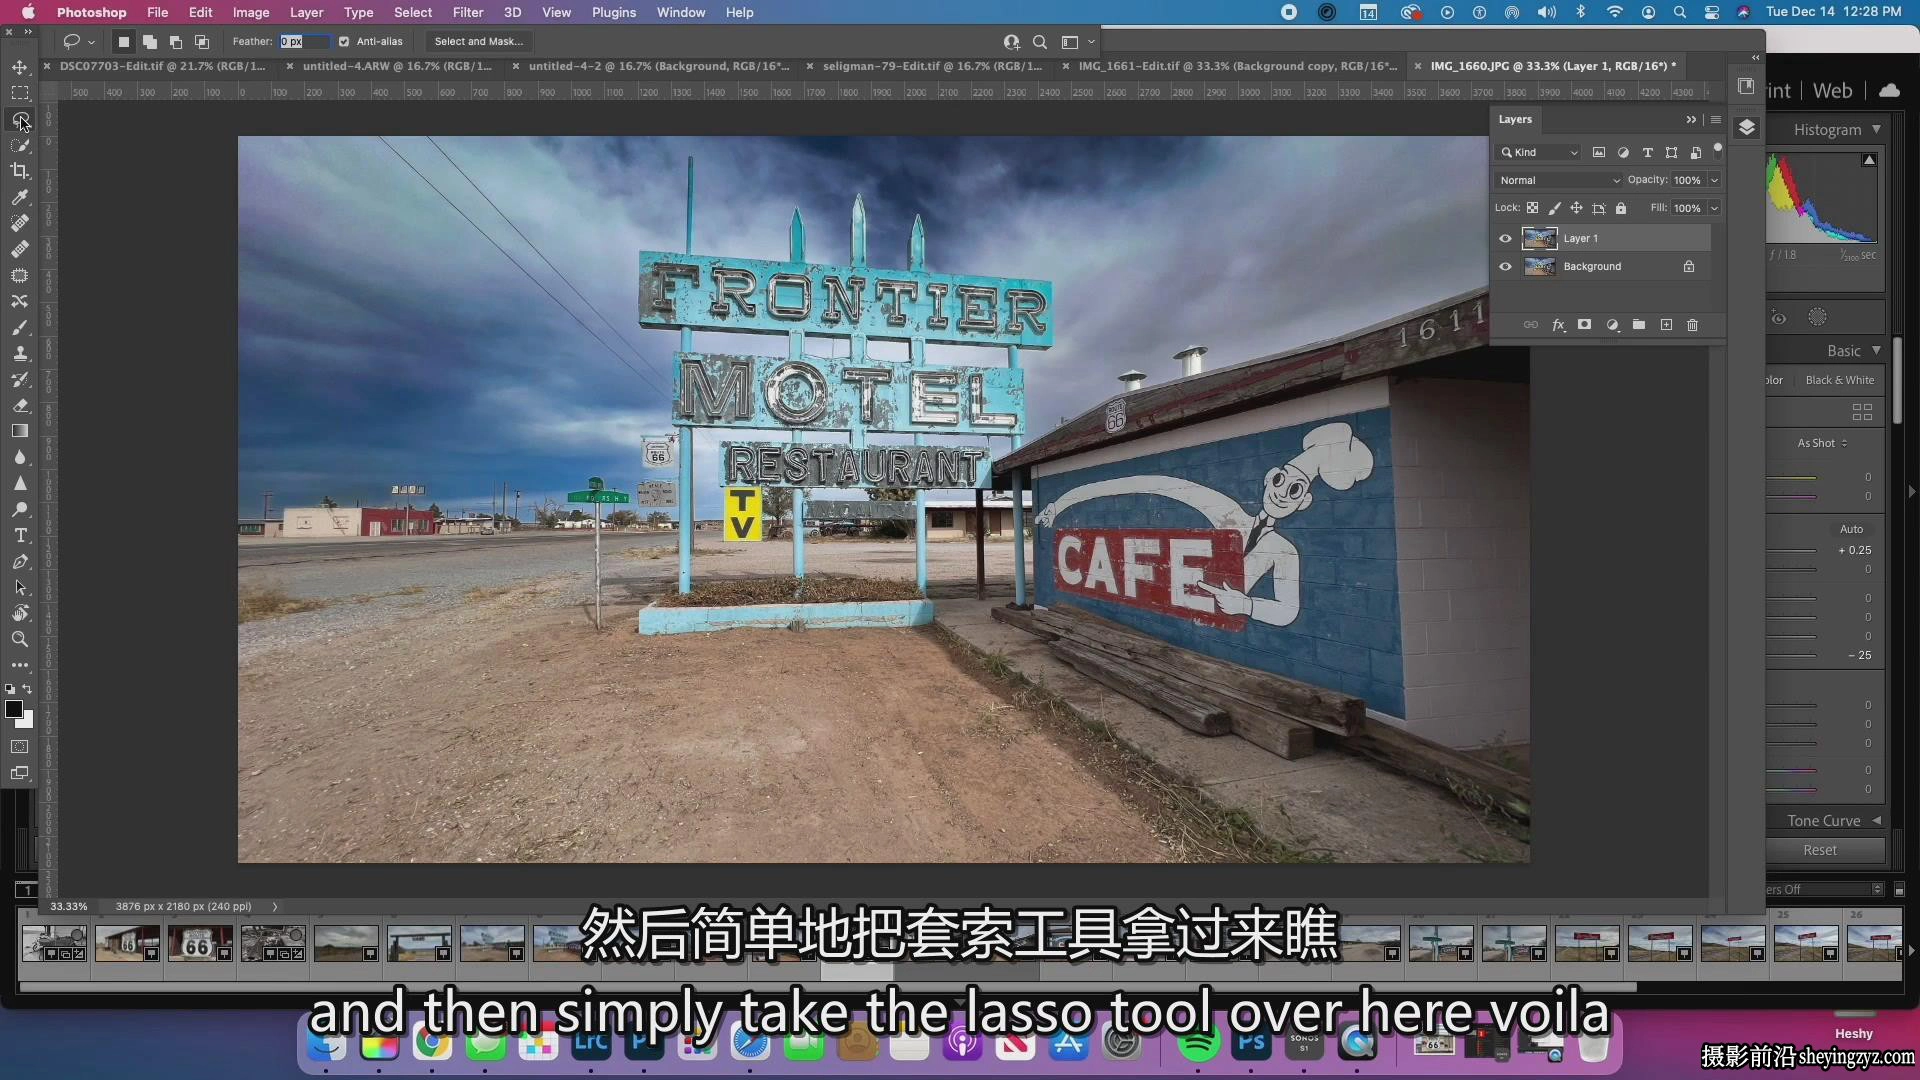Viewport: 1920px width, 1080px height.
Task: Open the Layer menu
Action: click(306, 12)
